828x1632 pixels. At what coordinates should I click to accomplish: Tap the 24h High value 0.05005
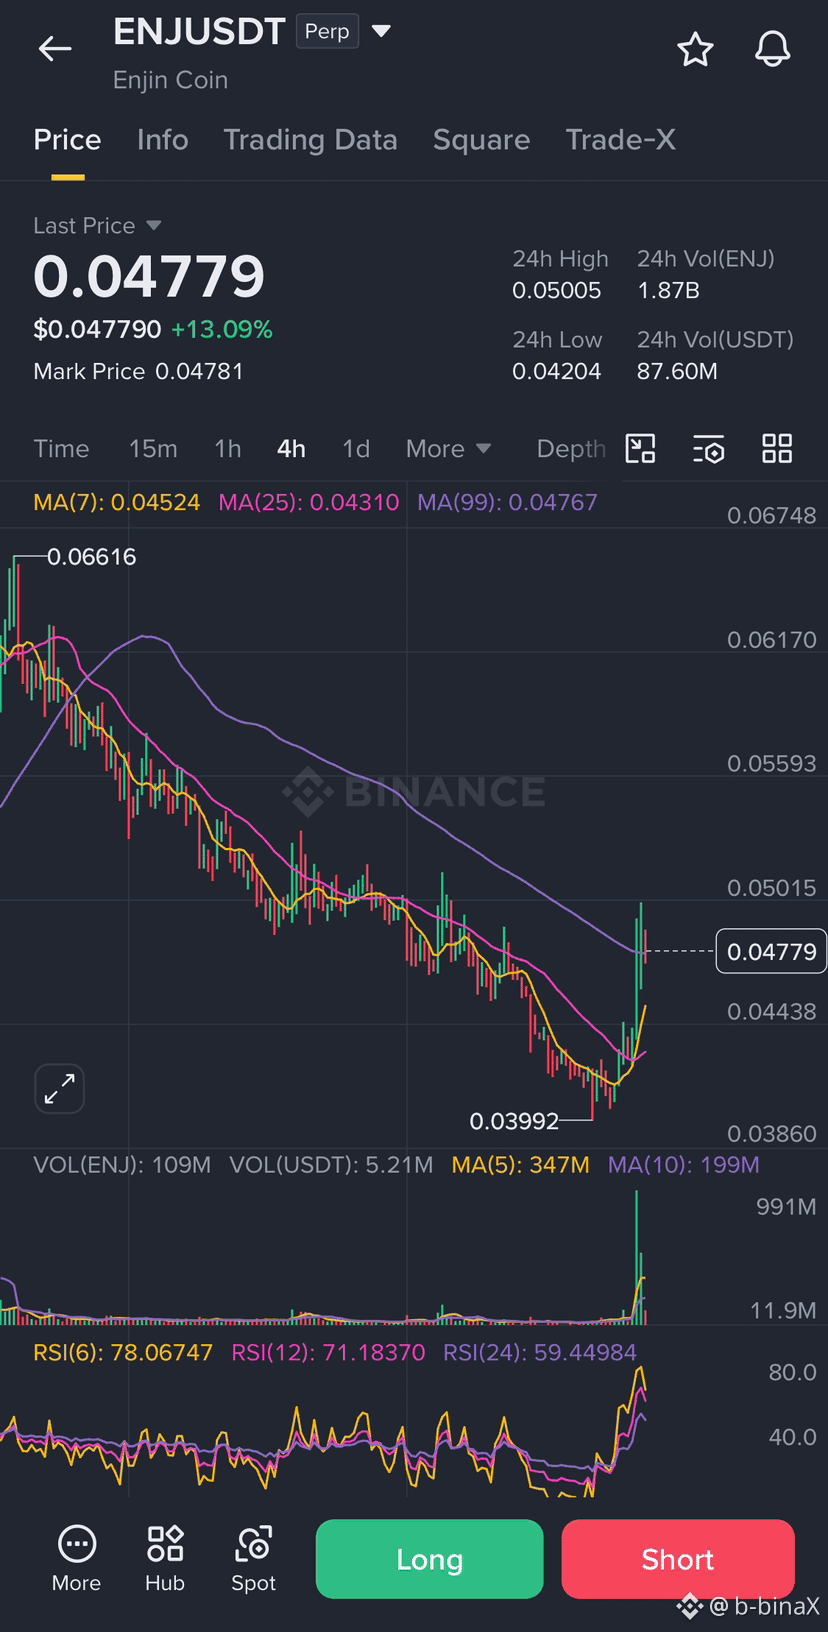[x=557, y=291]
